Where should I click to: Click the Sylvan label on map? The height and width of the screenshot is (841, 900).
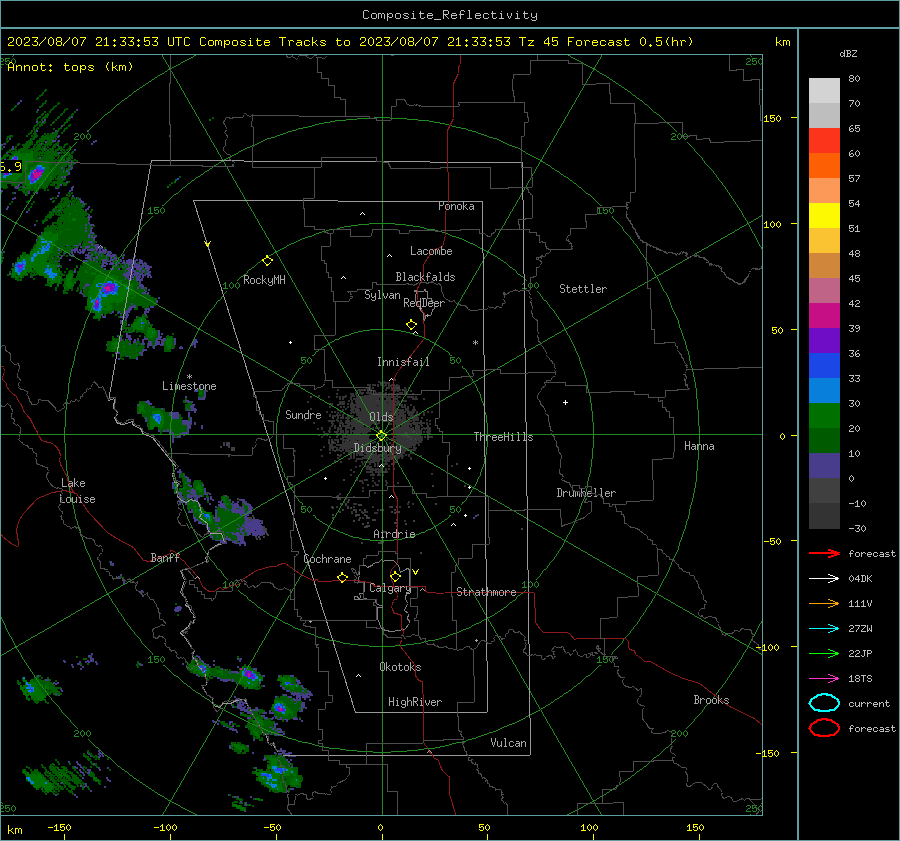[382, 295]
